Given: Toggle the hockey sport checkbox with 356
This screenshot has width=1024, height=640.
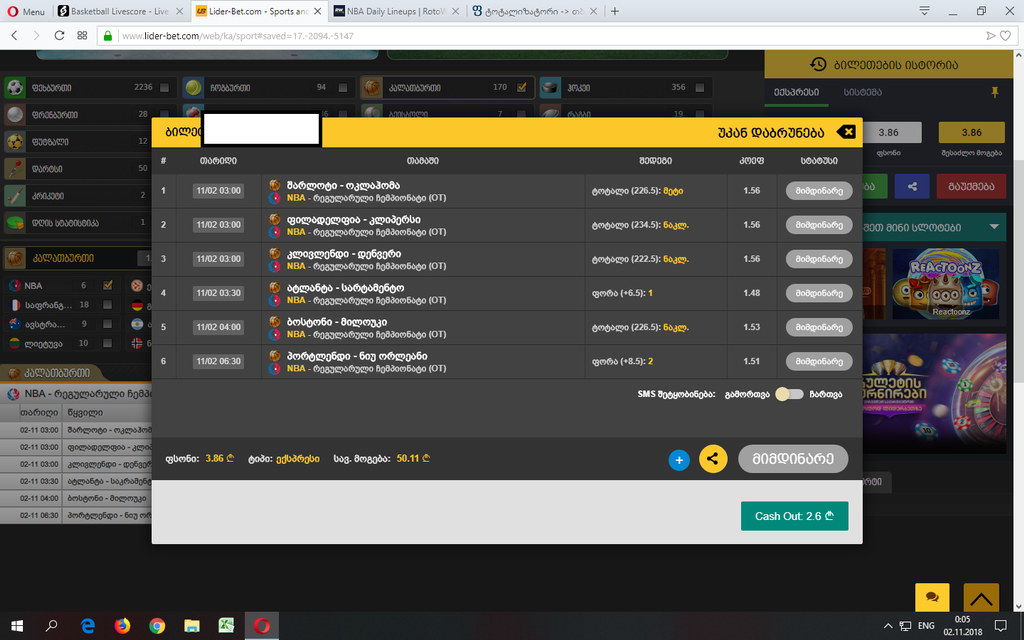Looking at the screenshot, I should pyautogui.click(x=700, y=88).
